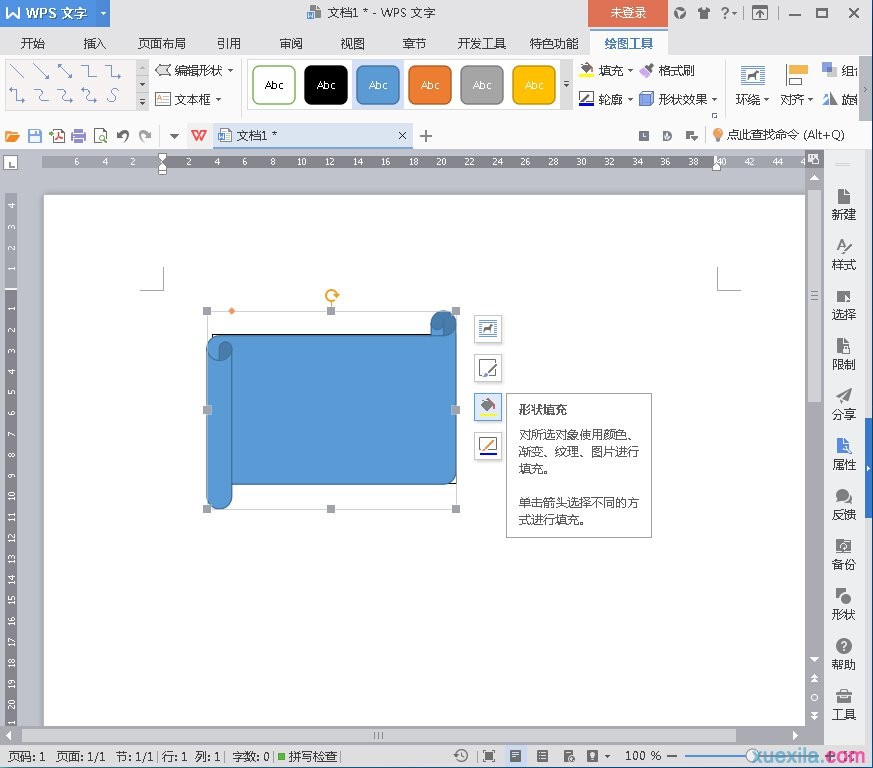Open print preview from the quick access toolbar
Screen dimensions: 873x768
pyautogui.click(x=101, y=135)
